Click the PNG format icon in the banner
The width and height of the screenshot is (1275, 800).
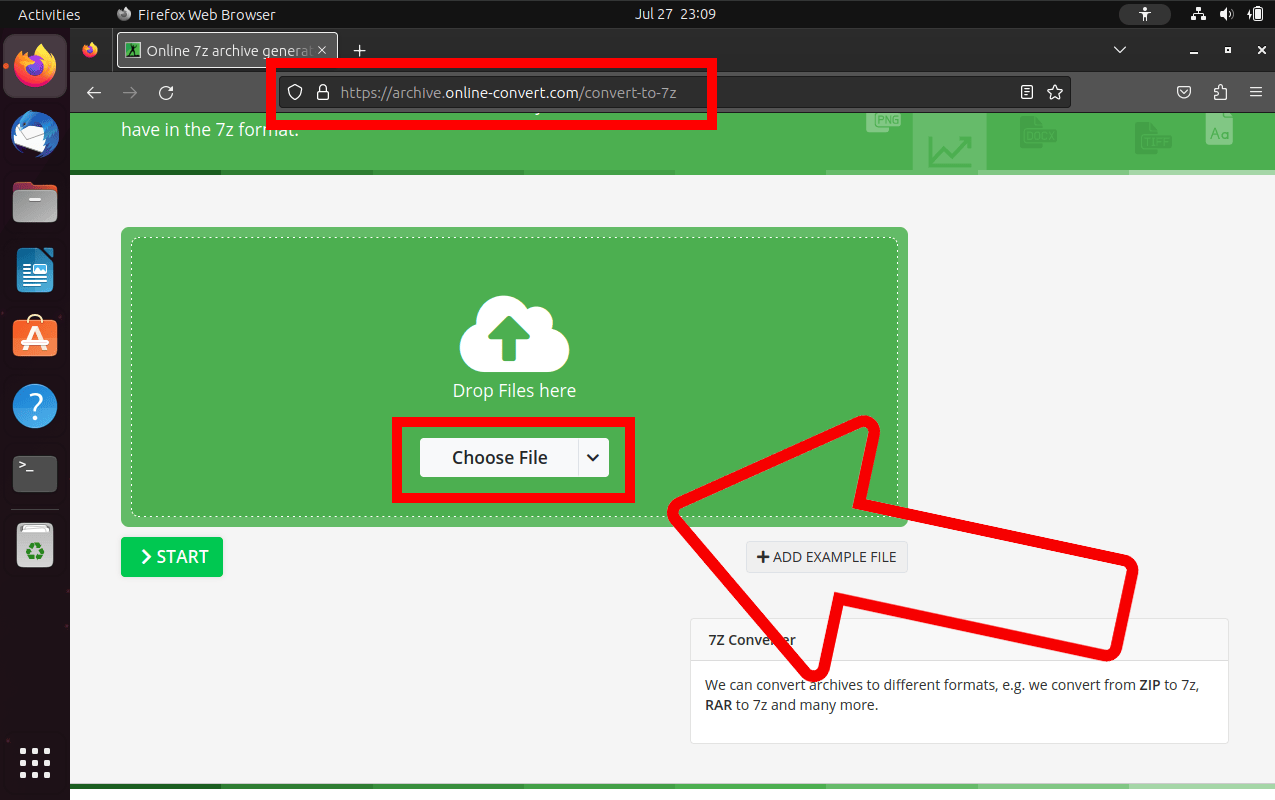pos(883,120)
